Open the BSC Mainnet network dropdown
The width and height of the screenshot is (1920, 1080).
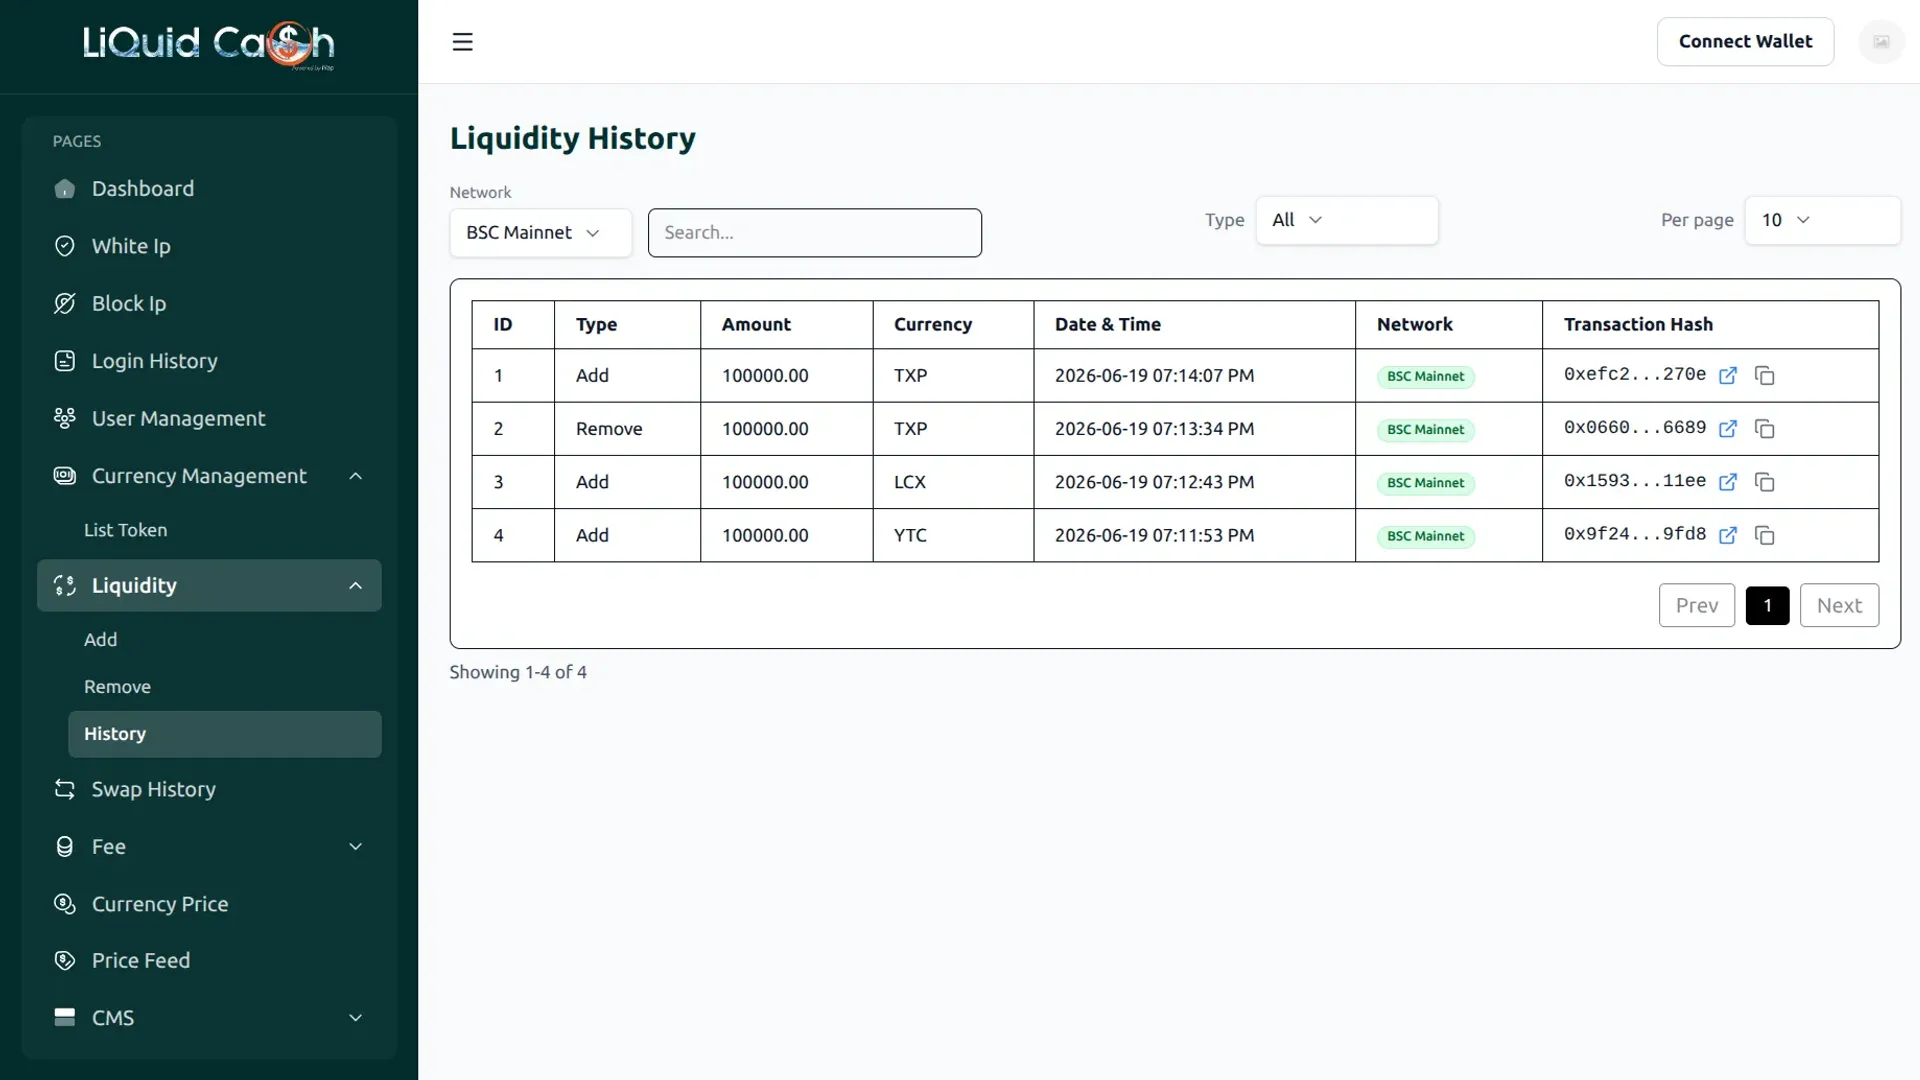[x=540, y=233]
